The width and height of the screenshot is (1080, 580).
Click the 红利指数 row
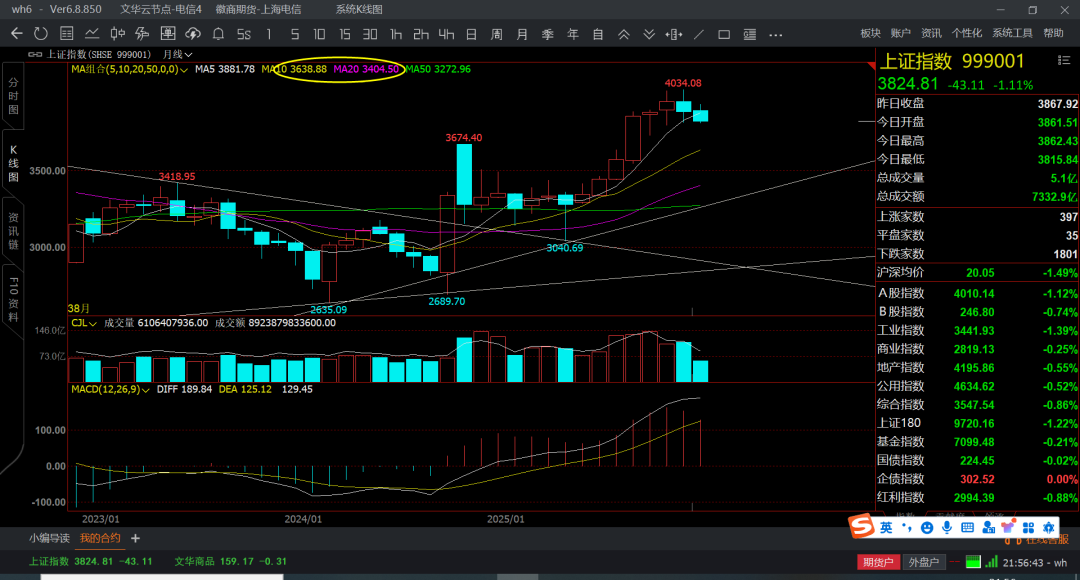pyautogui.click(x=977, y=498)
